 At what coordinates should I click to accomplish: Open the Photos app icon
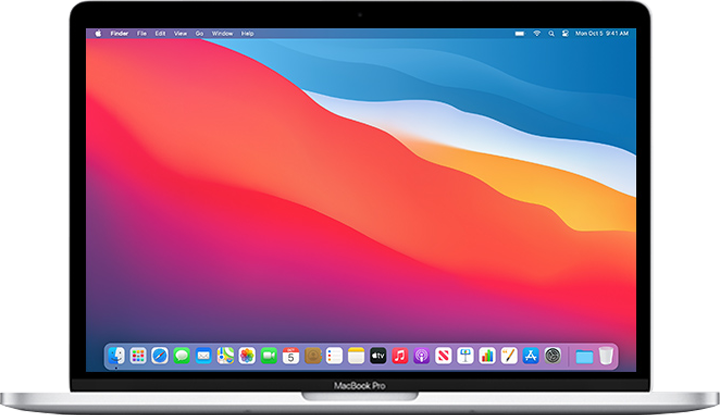pyautogui.click(x=247, y=355)
